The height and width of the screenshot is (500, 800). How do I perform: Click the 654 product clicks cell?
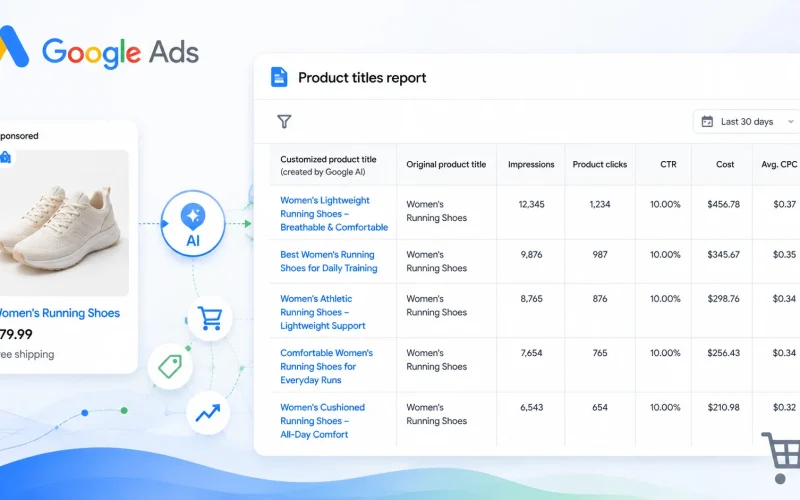pyautogui.click(x=600, y=408)
